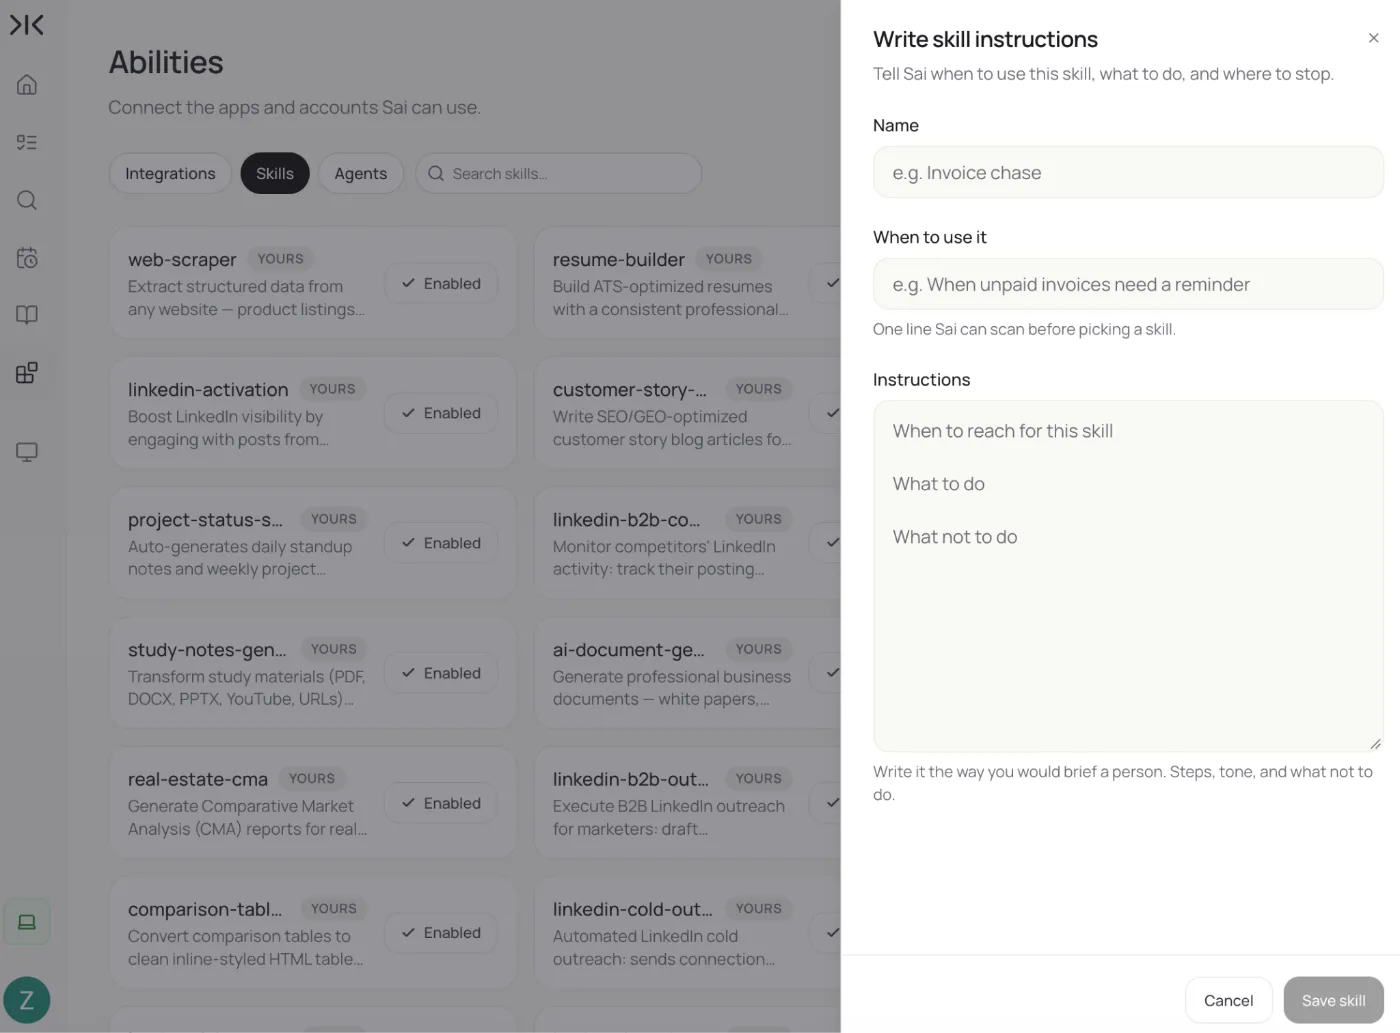Screen dimensions: 1400x1033
Task: Click the Search skills input
Action: tap(558, 173)
